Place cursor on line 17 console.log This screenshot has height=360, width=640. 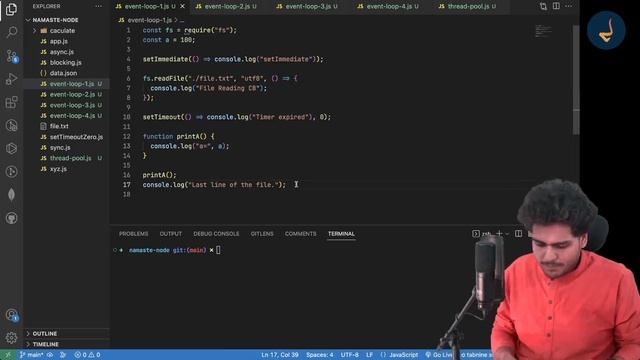click(x=214, y=185)
